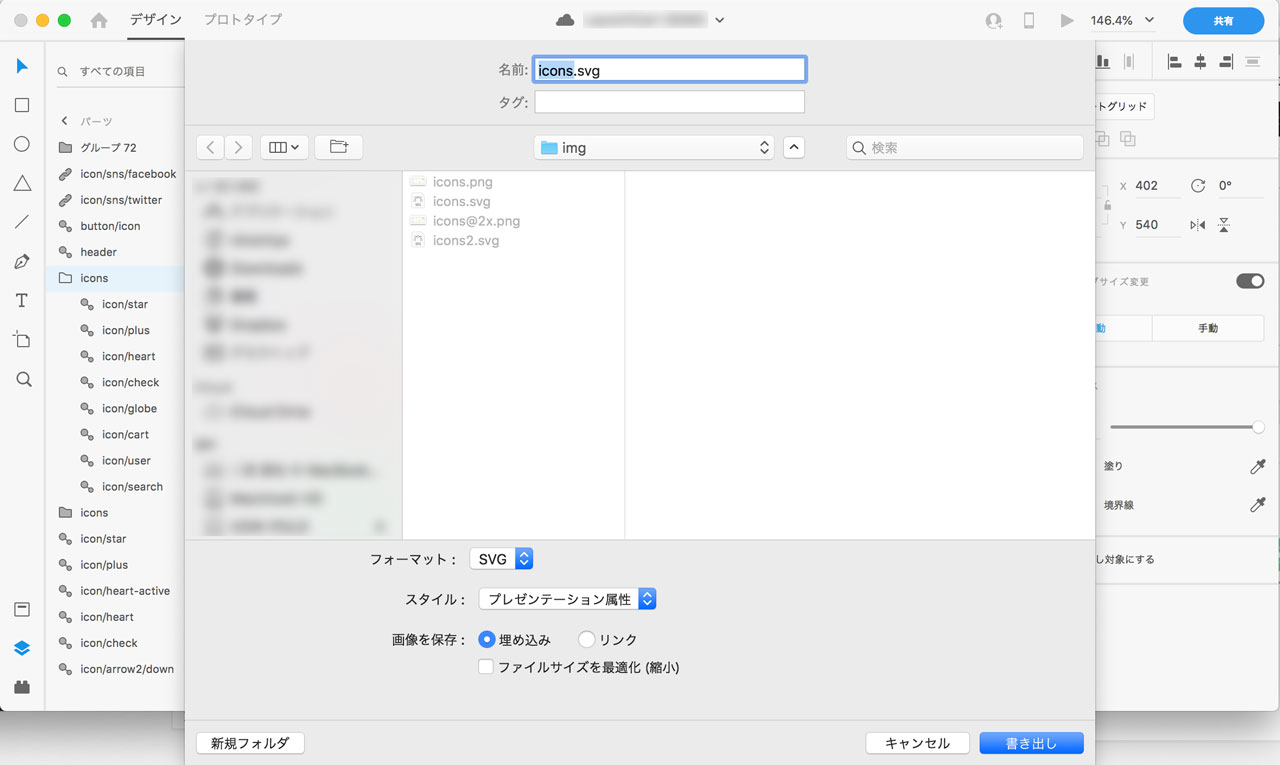The image size is (1280, 765).
Task: Click the desktop preview play icon
Action: pos(1067,20)
